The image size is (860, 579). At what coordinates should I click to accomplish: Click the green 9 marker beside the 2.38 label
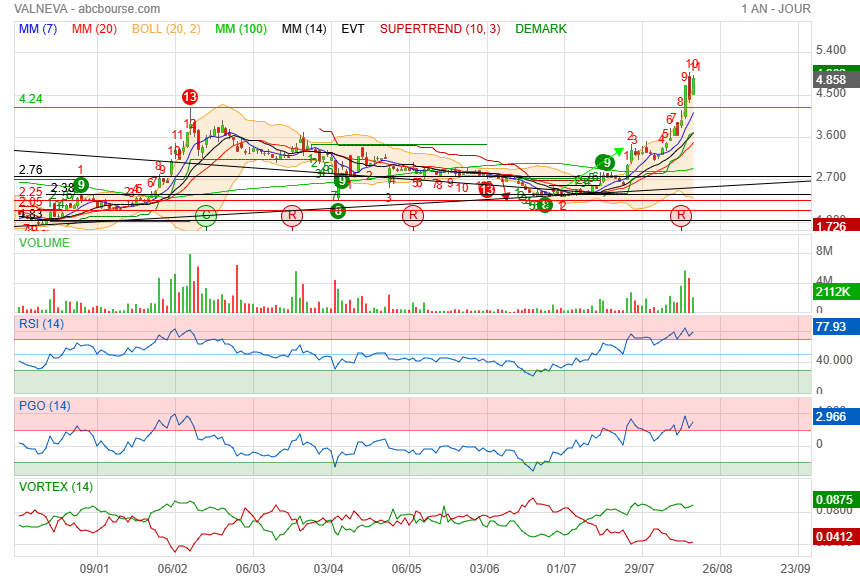81,185
